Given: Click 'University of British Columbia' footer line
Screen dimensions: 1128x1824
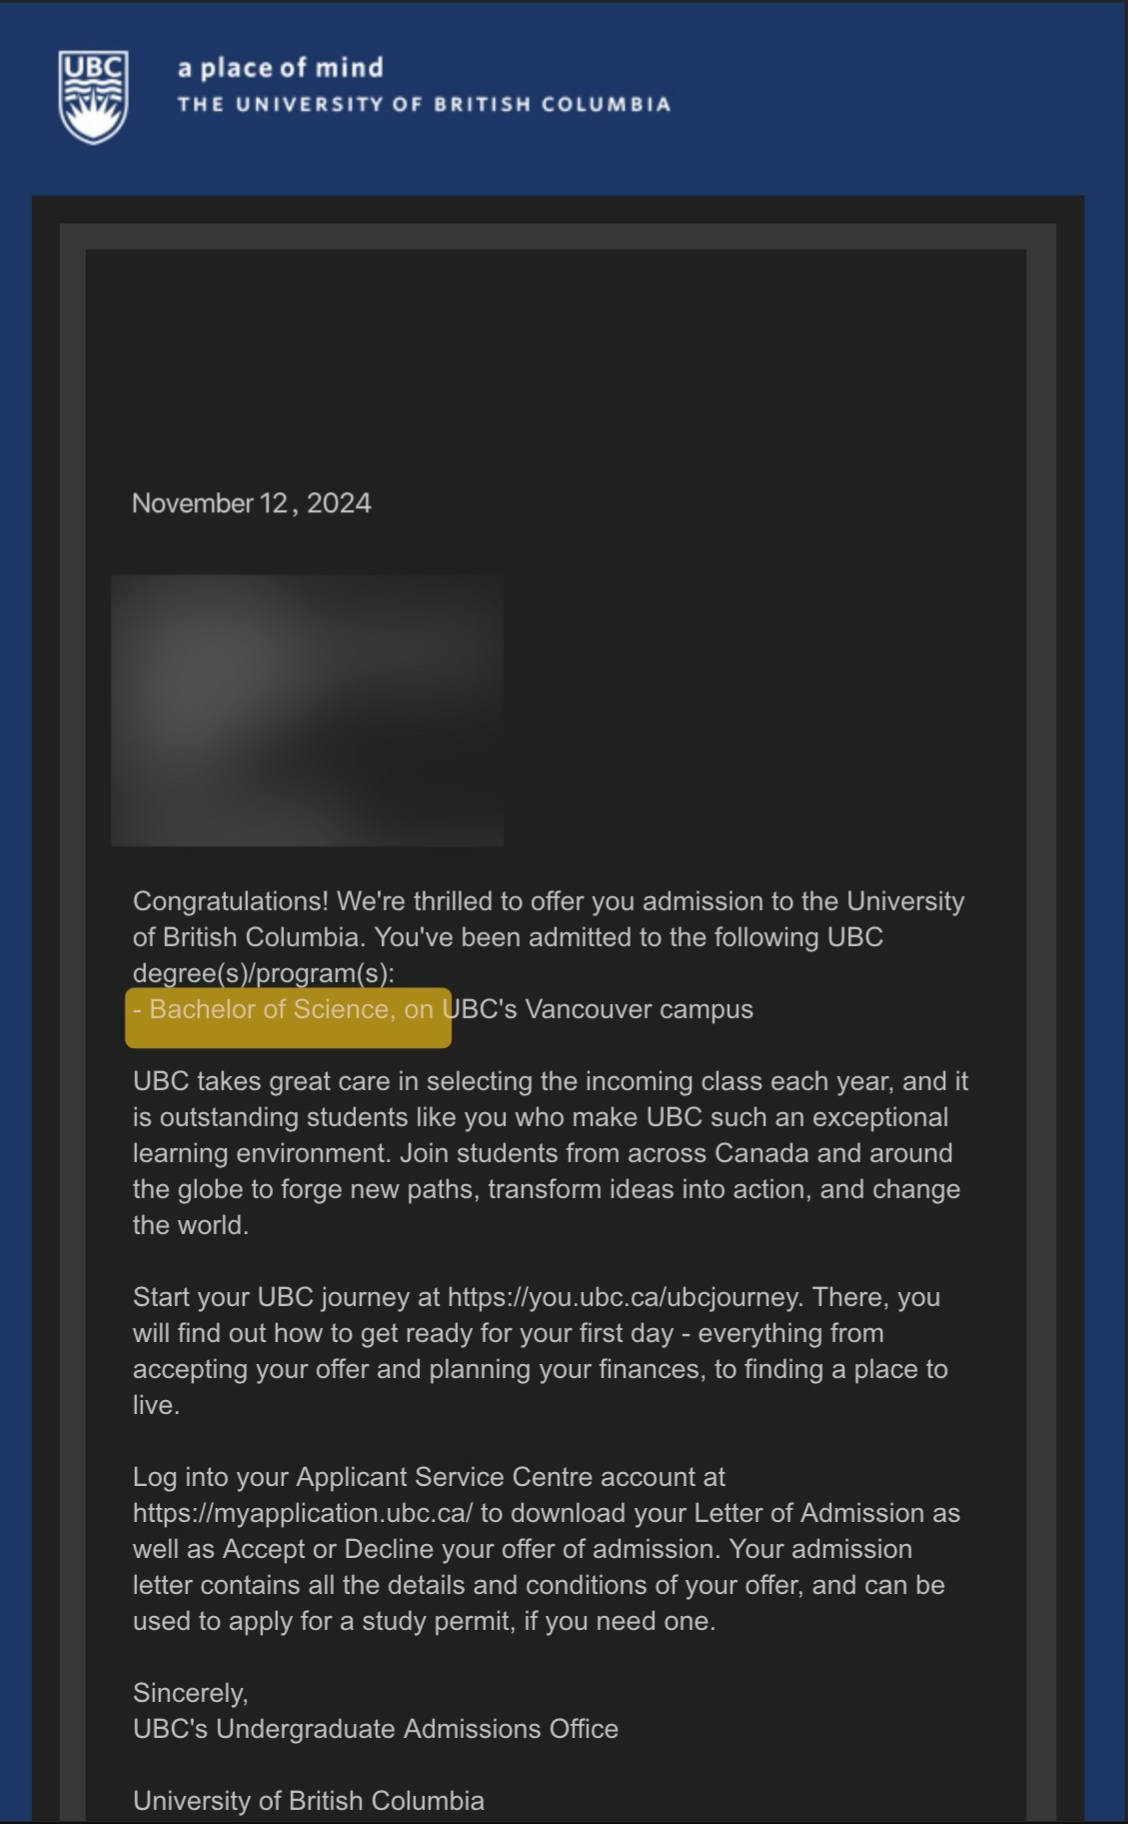Looking at the screenshot, I should click(x=309, y=1801).
